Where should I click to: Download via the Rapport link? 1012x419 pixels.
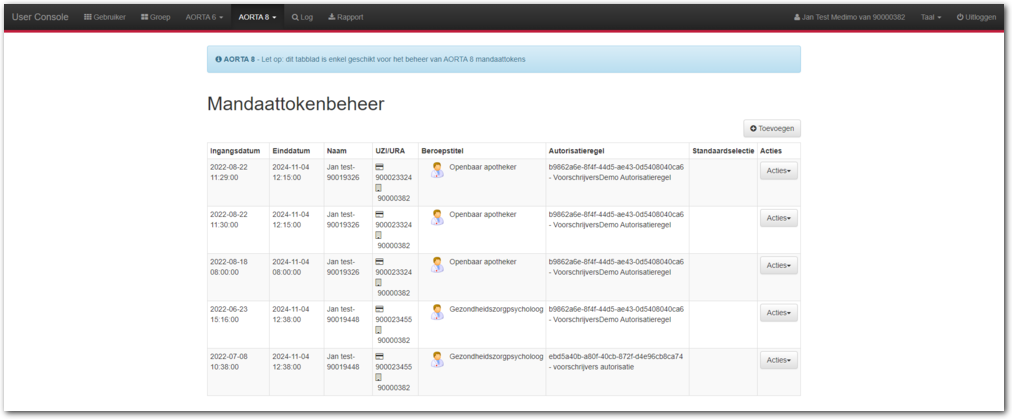point(345,17)
